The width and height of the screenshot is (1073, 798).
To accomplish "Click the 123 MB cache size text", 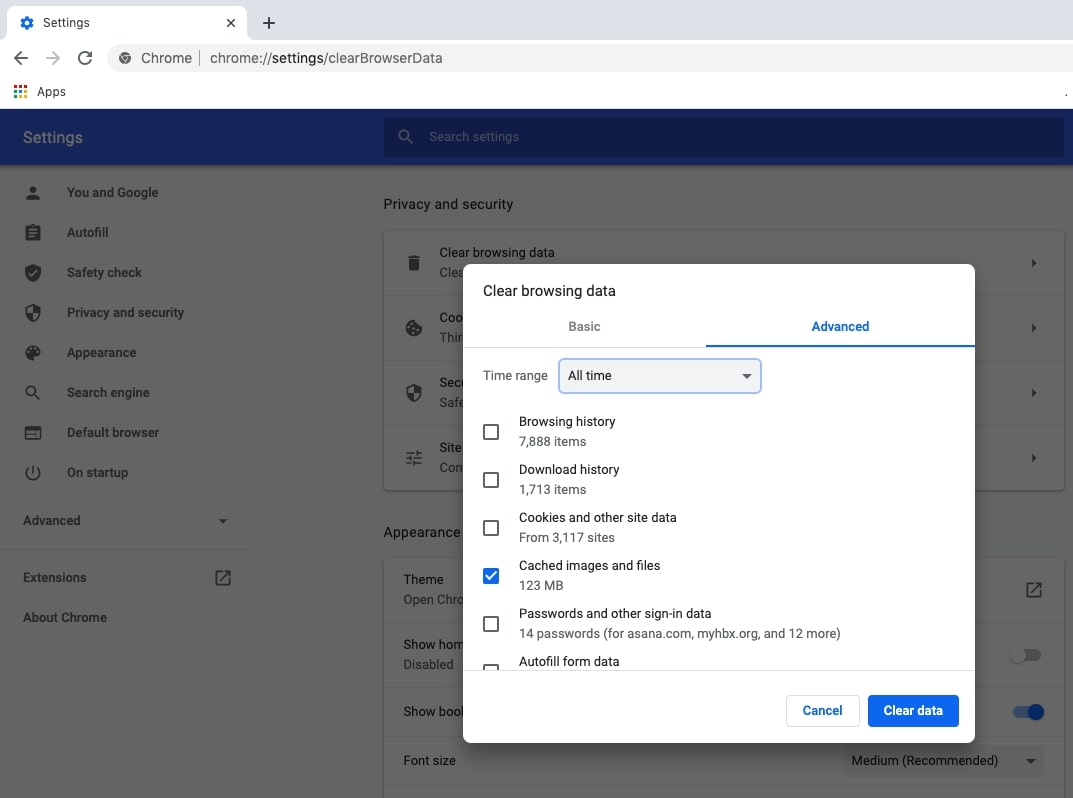I will coord(541,586).
